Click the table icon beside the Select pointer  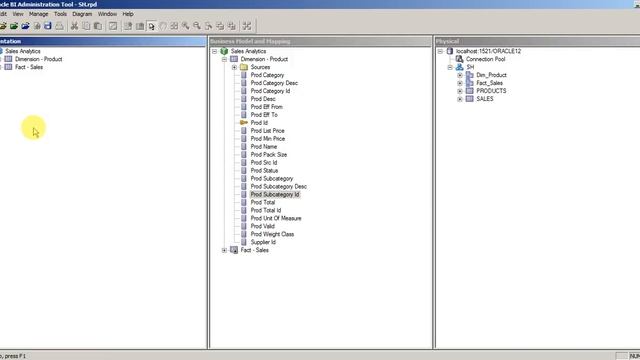coord(140,26)
